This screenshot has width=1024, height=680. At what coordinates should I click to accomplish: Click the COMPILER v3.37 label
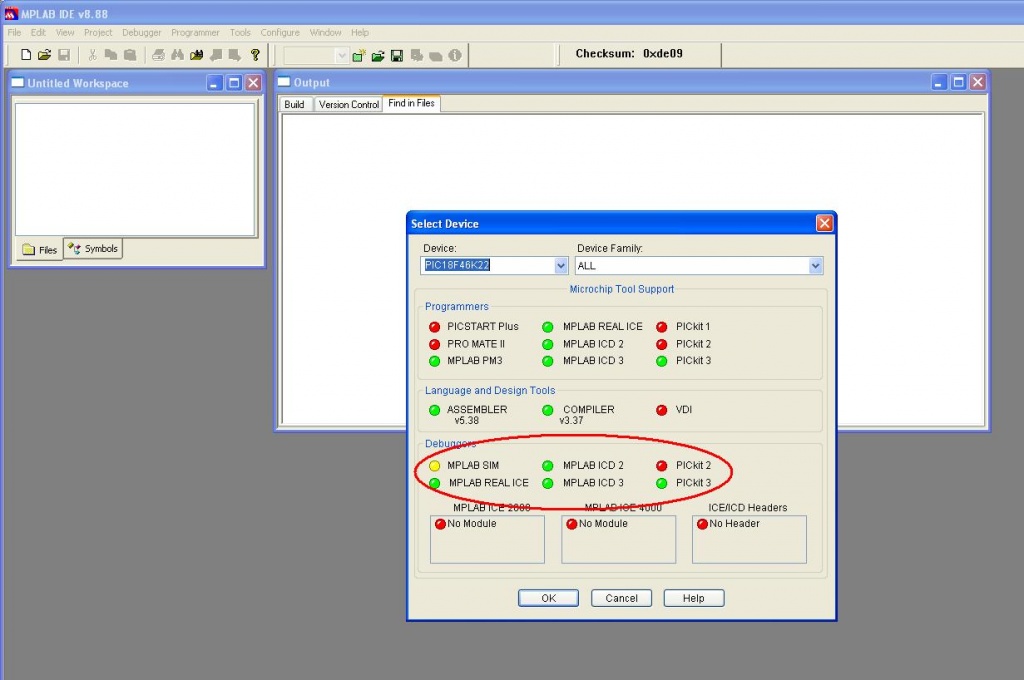586,415
